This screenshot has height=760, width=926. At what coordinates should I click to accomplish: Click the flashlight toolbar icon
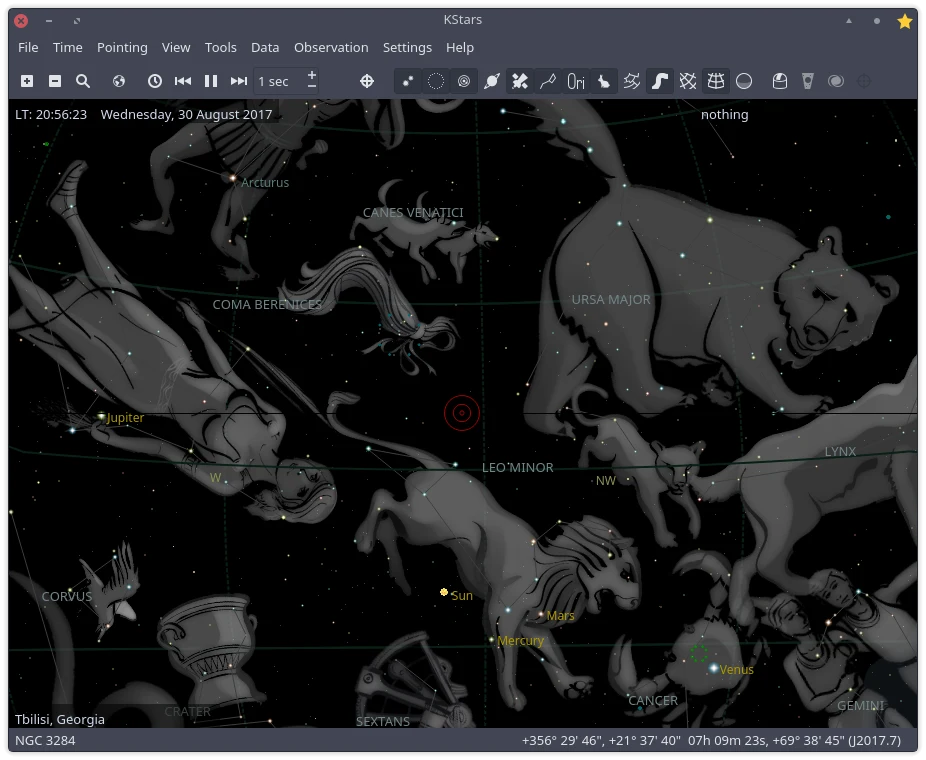pyautogui.click(x=808, y=81)
